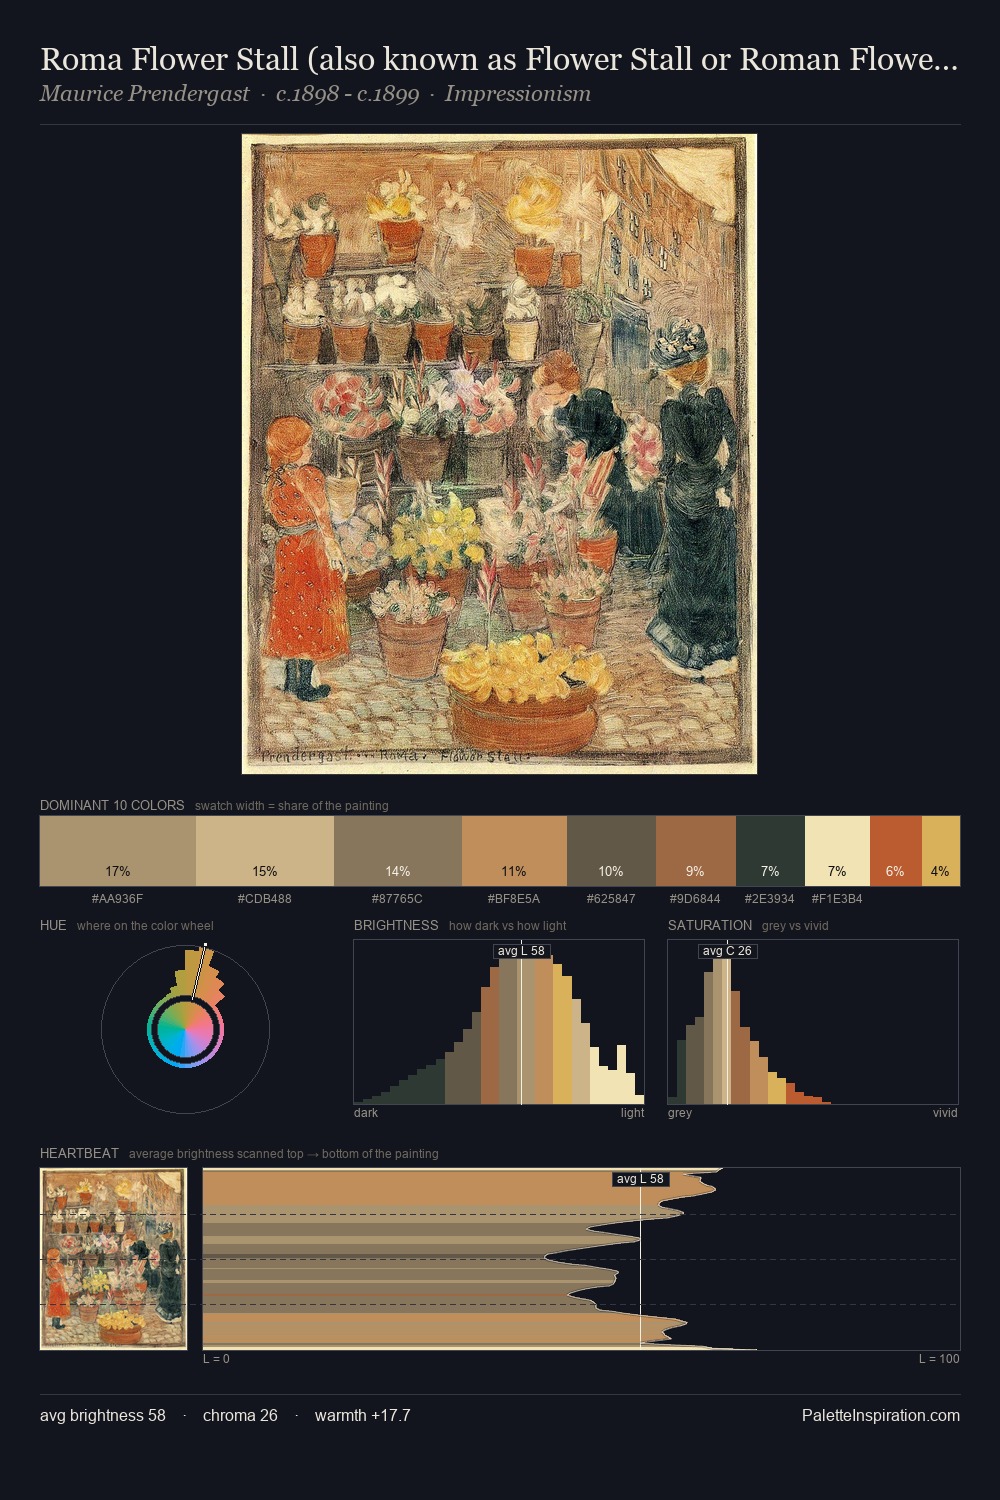Click the Impressionism style label
This screenshot has height=1500, width=1000.
click(x=518, y=94)
